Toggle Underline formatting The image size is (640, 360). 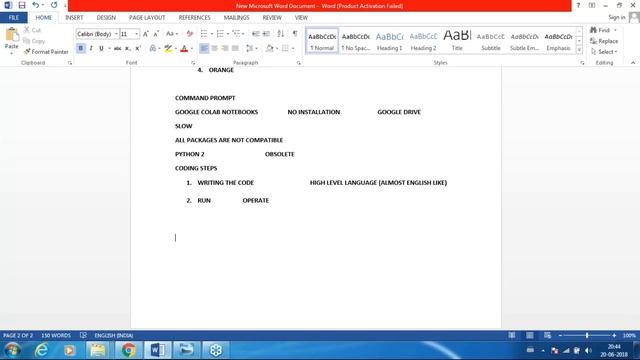point(101,49)
